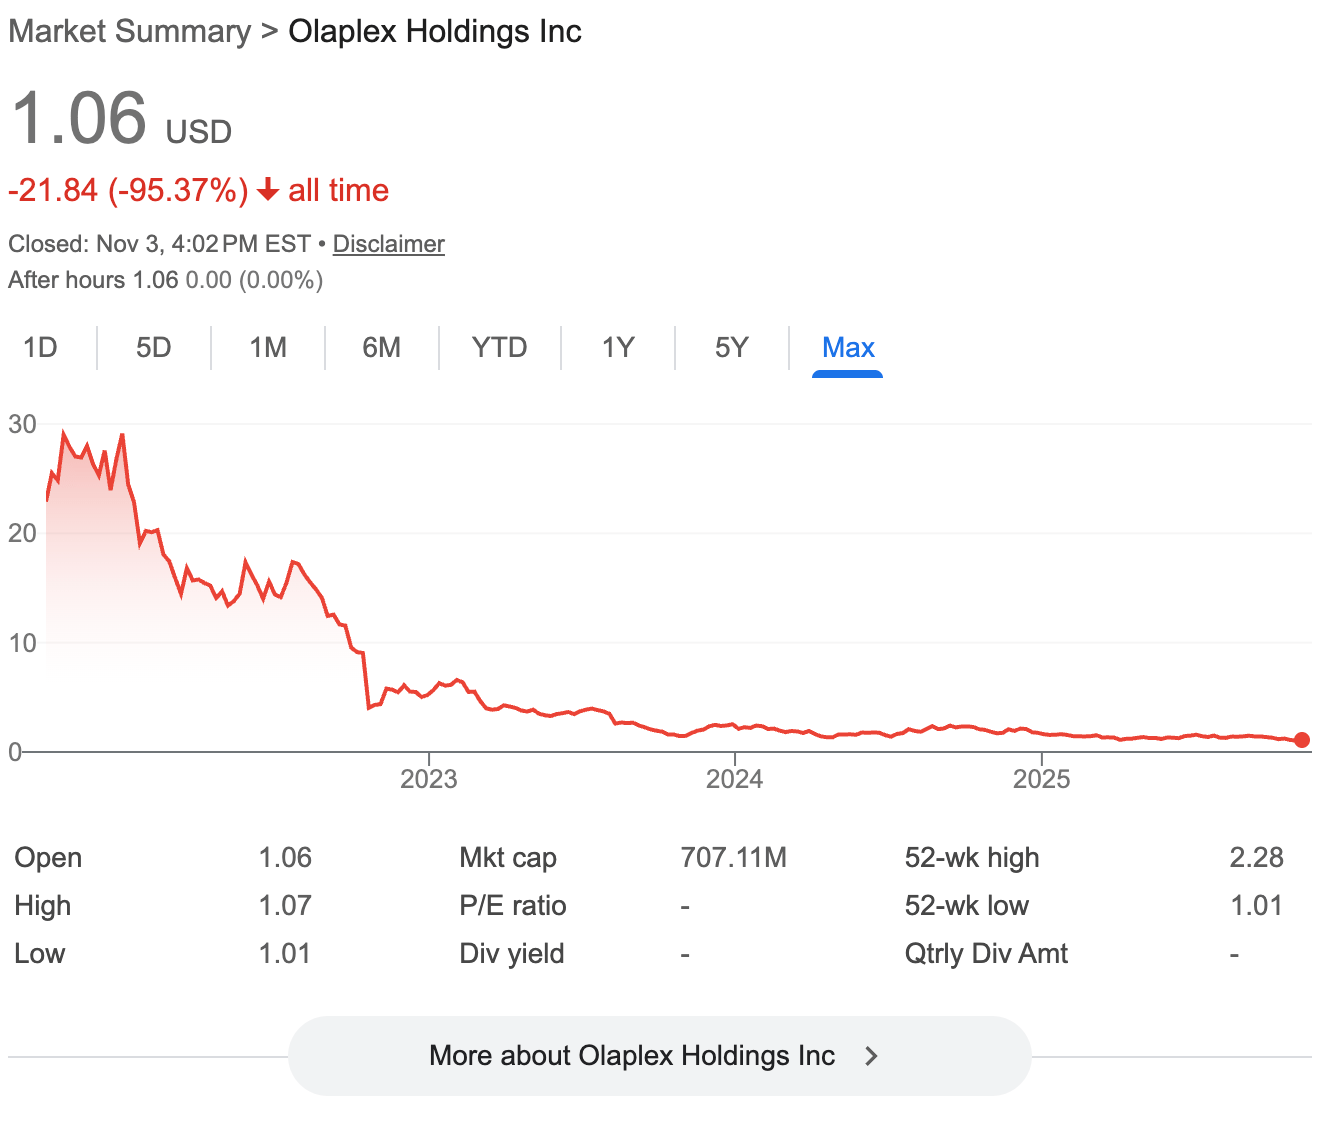Click the chevron arrow beside More about Olaplex
This screenshot has height=1124, width=1338.
(871, 1056)
